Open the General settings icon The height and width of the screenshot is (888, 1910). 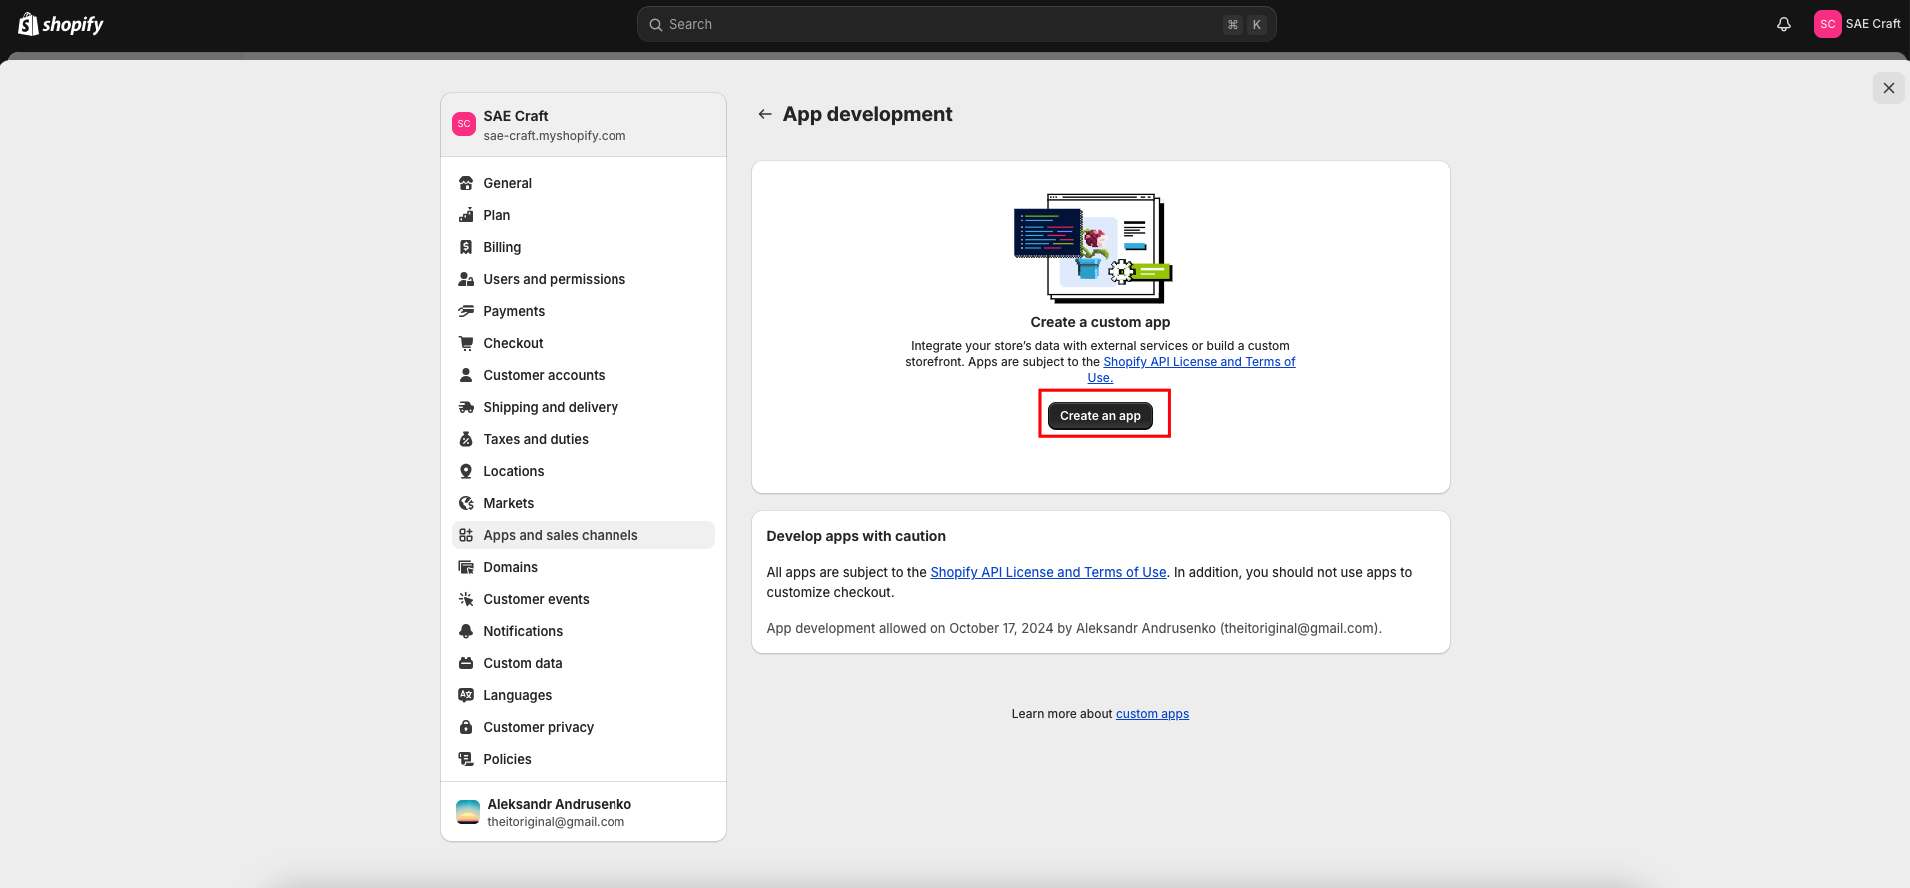coord(466,183)
